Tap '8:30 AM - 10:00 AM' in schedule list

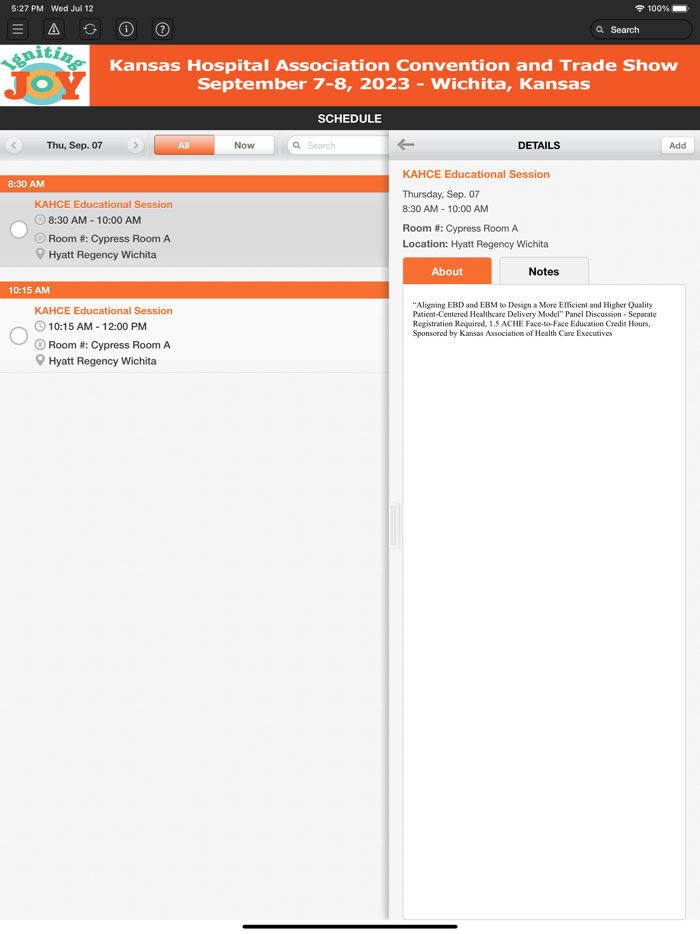click(x=95, y=220)
